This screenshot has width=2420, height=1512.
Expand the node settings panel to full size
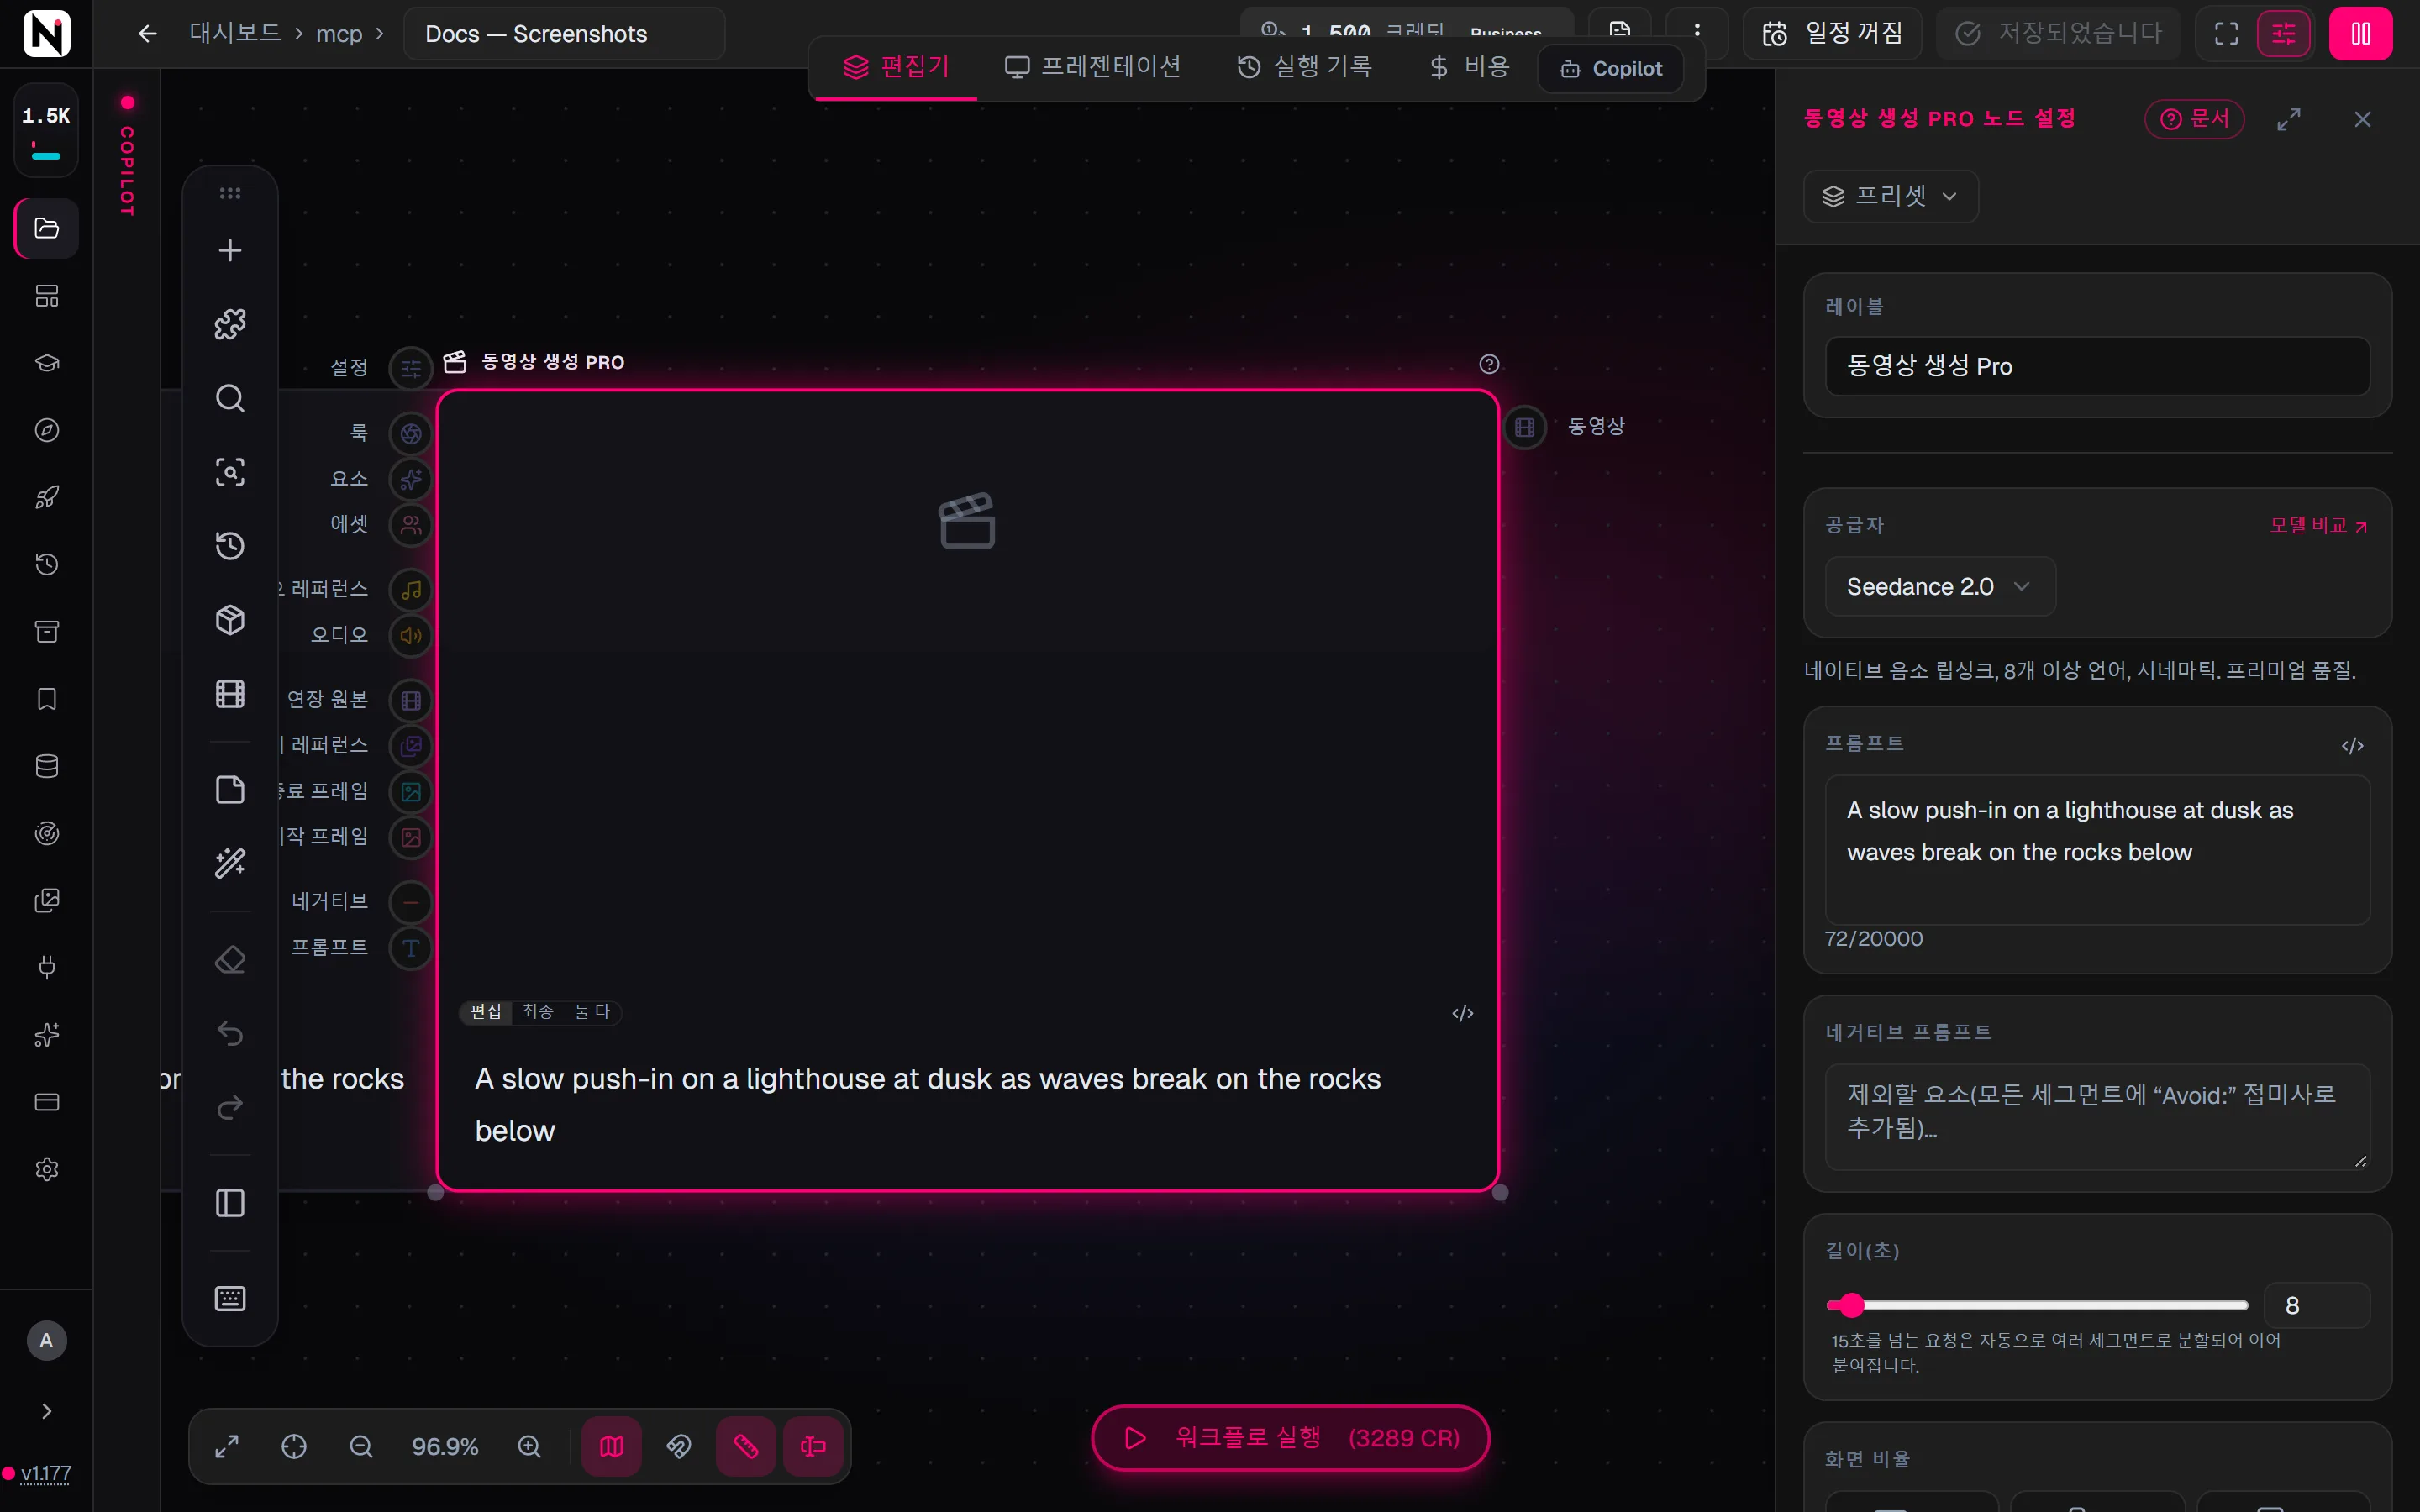coord(2288,119)
